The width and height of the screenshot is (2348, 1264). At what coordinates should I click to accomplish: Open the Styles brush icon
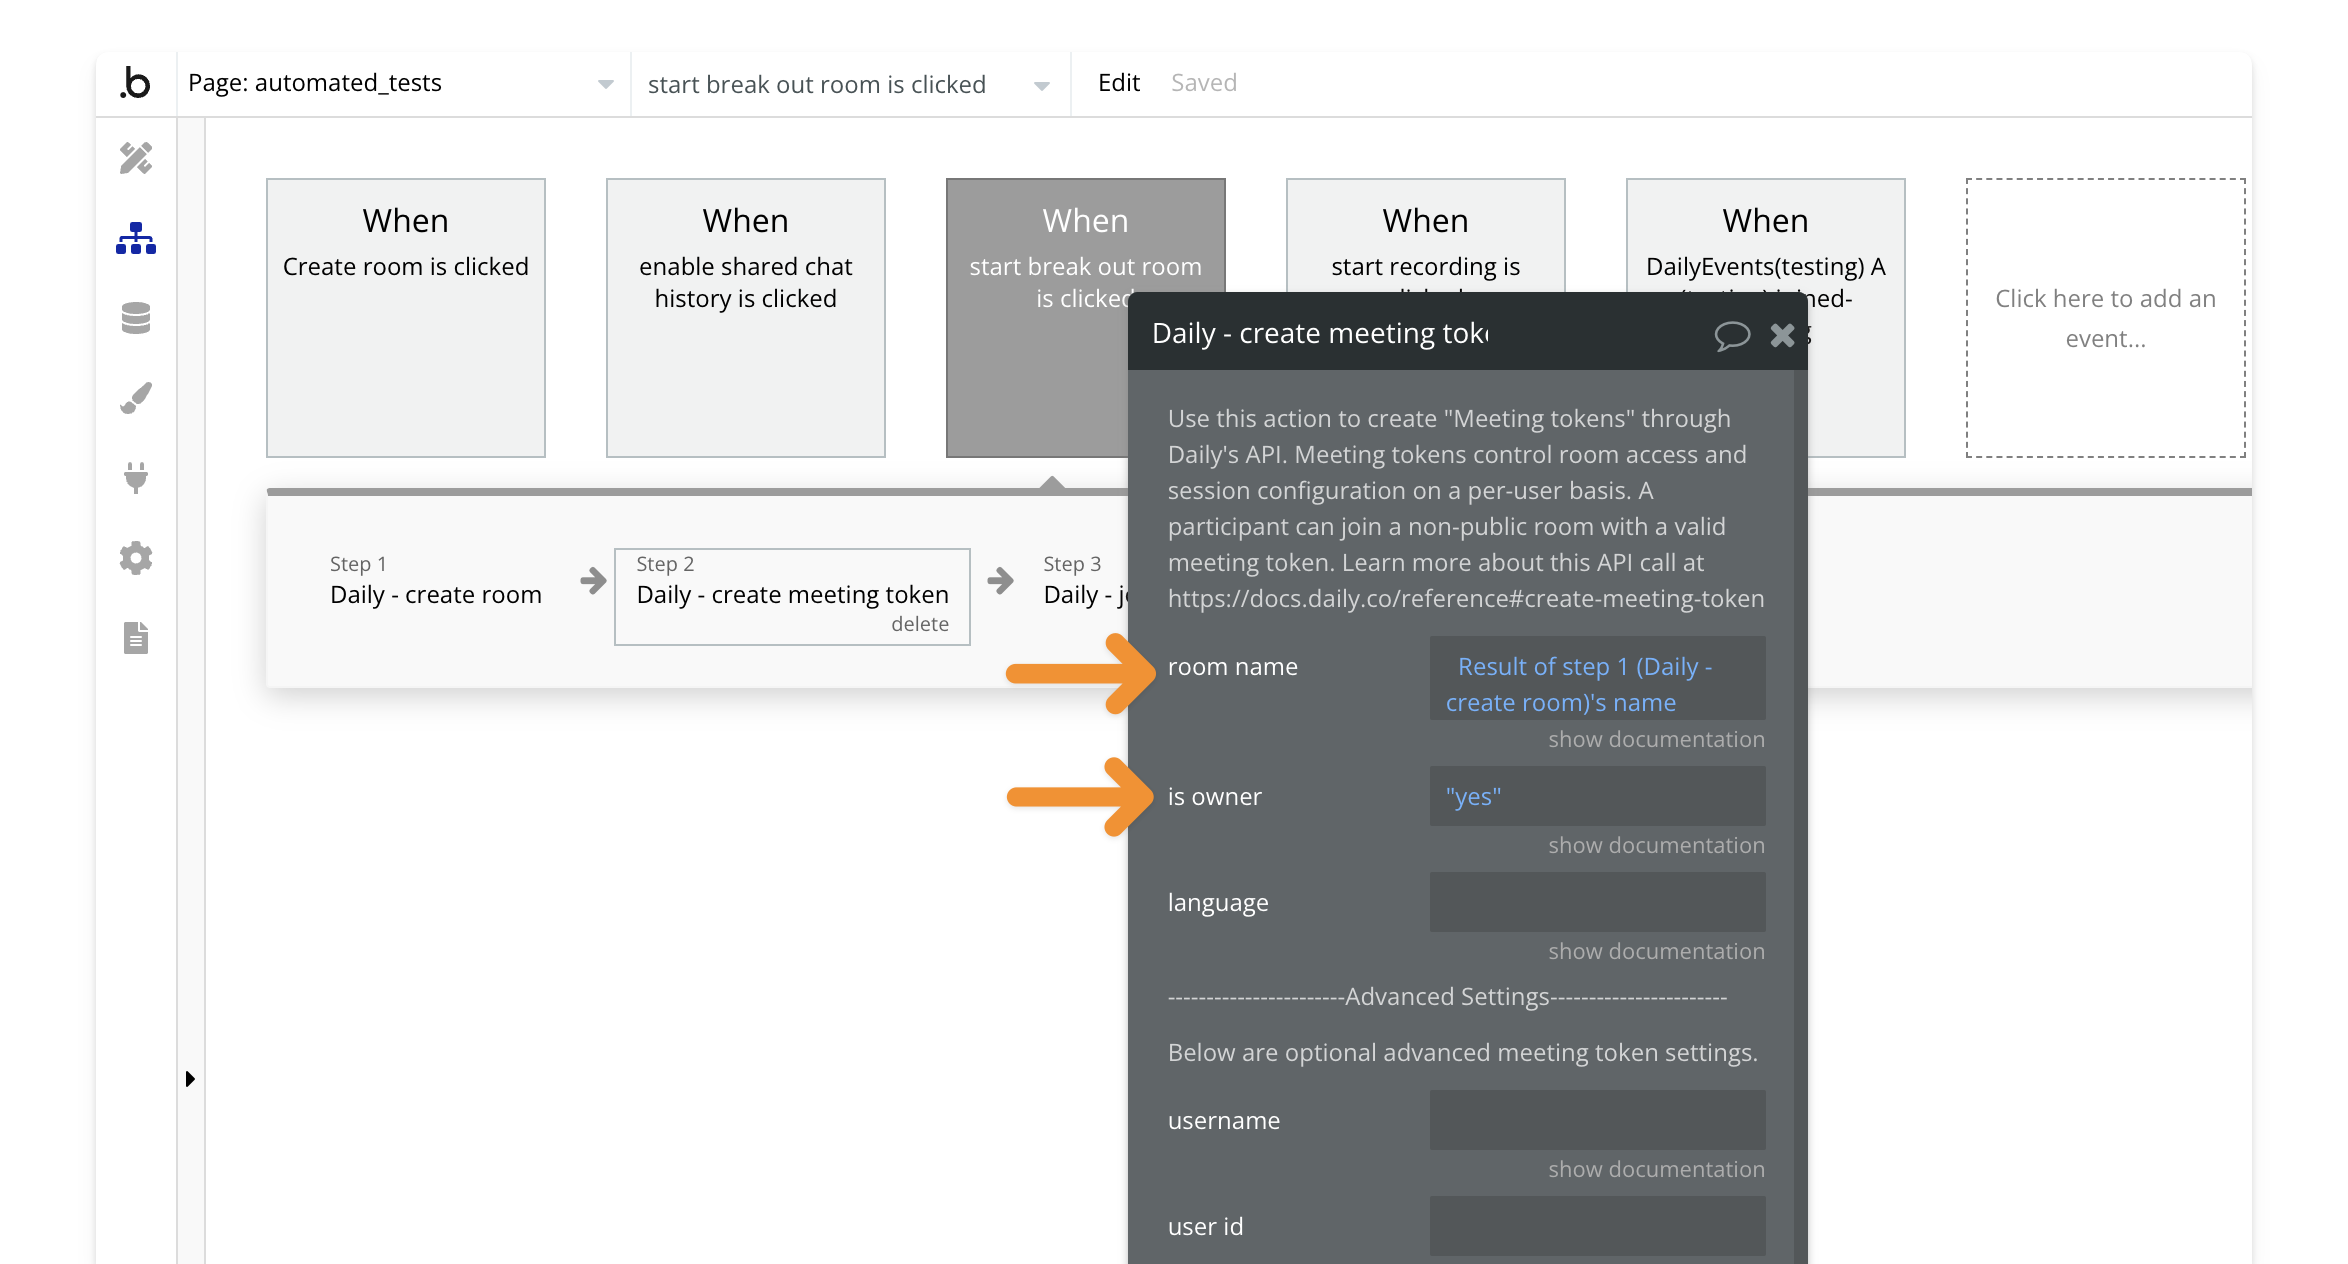(x=136, y=398)
